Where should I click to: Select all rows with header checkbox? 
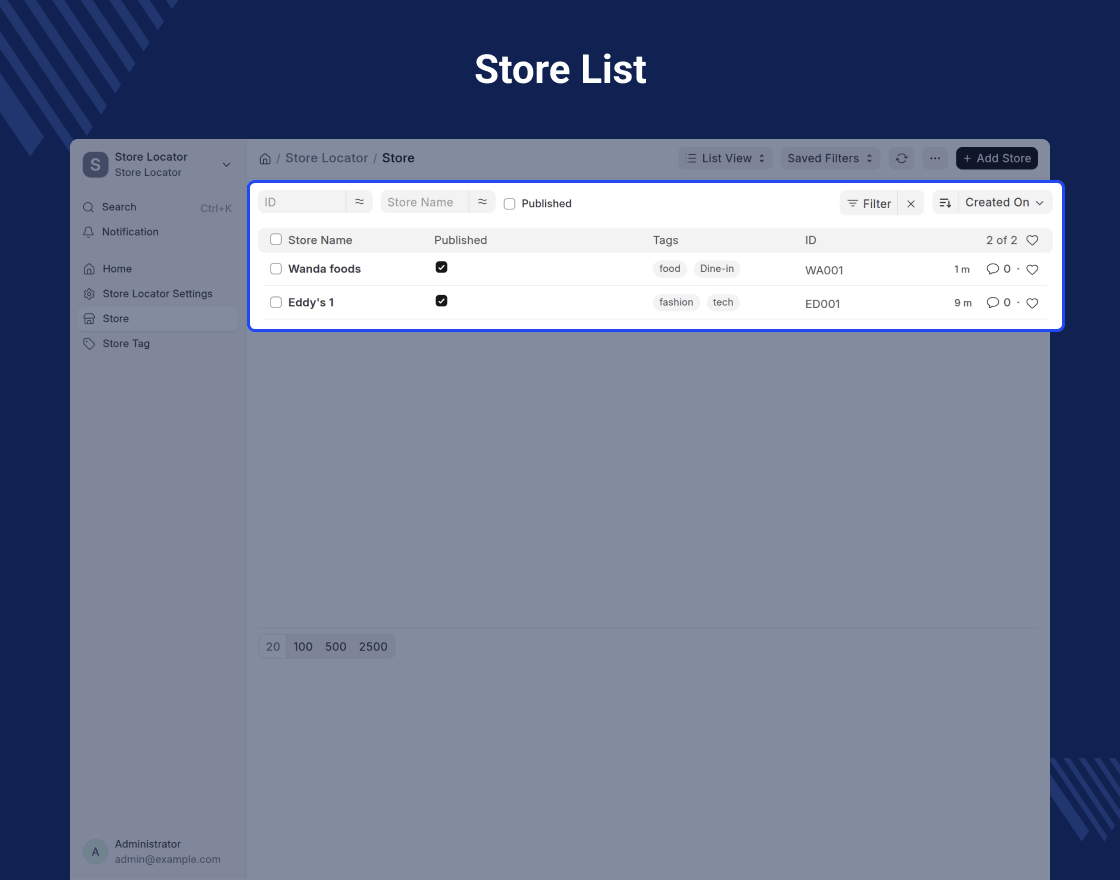tap(276, 240)
